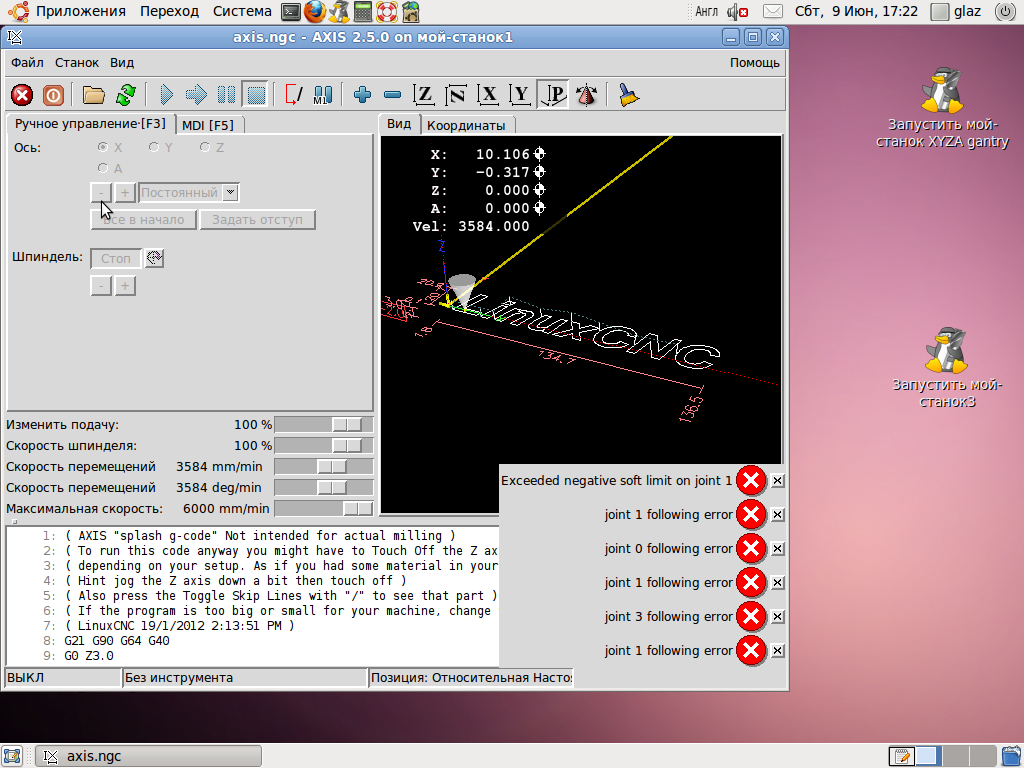Click G-code line 8 G21 G90 G64 G40
Image resolution: width=1024 pixels, height=768 pixels.
(117, 641)
